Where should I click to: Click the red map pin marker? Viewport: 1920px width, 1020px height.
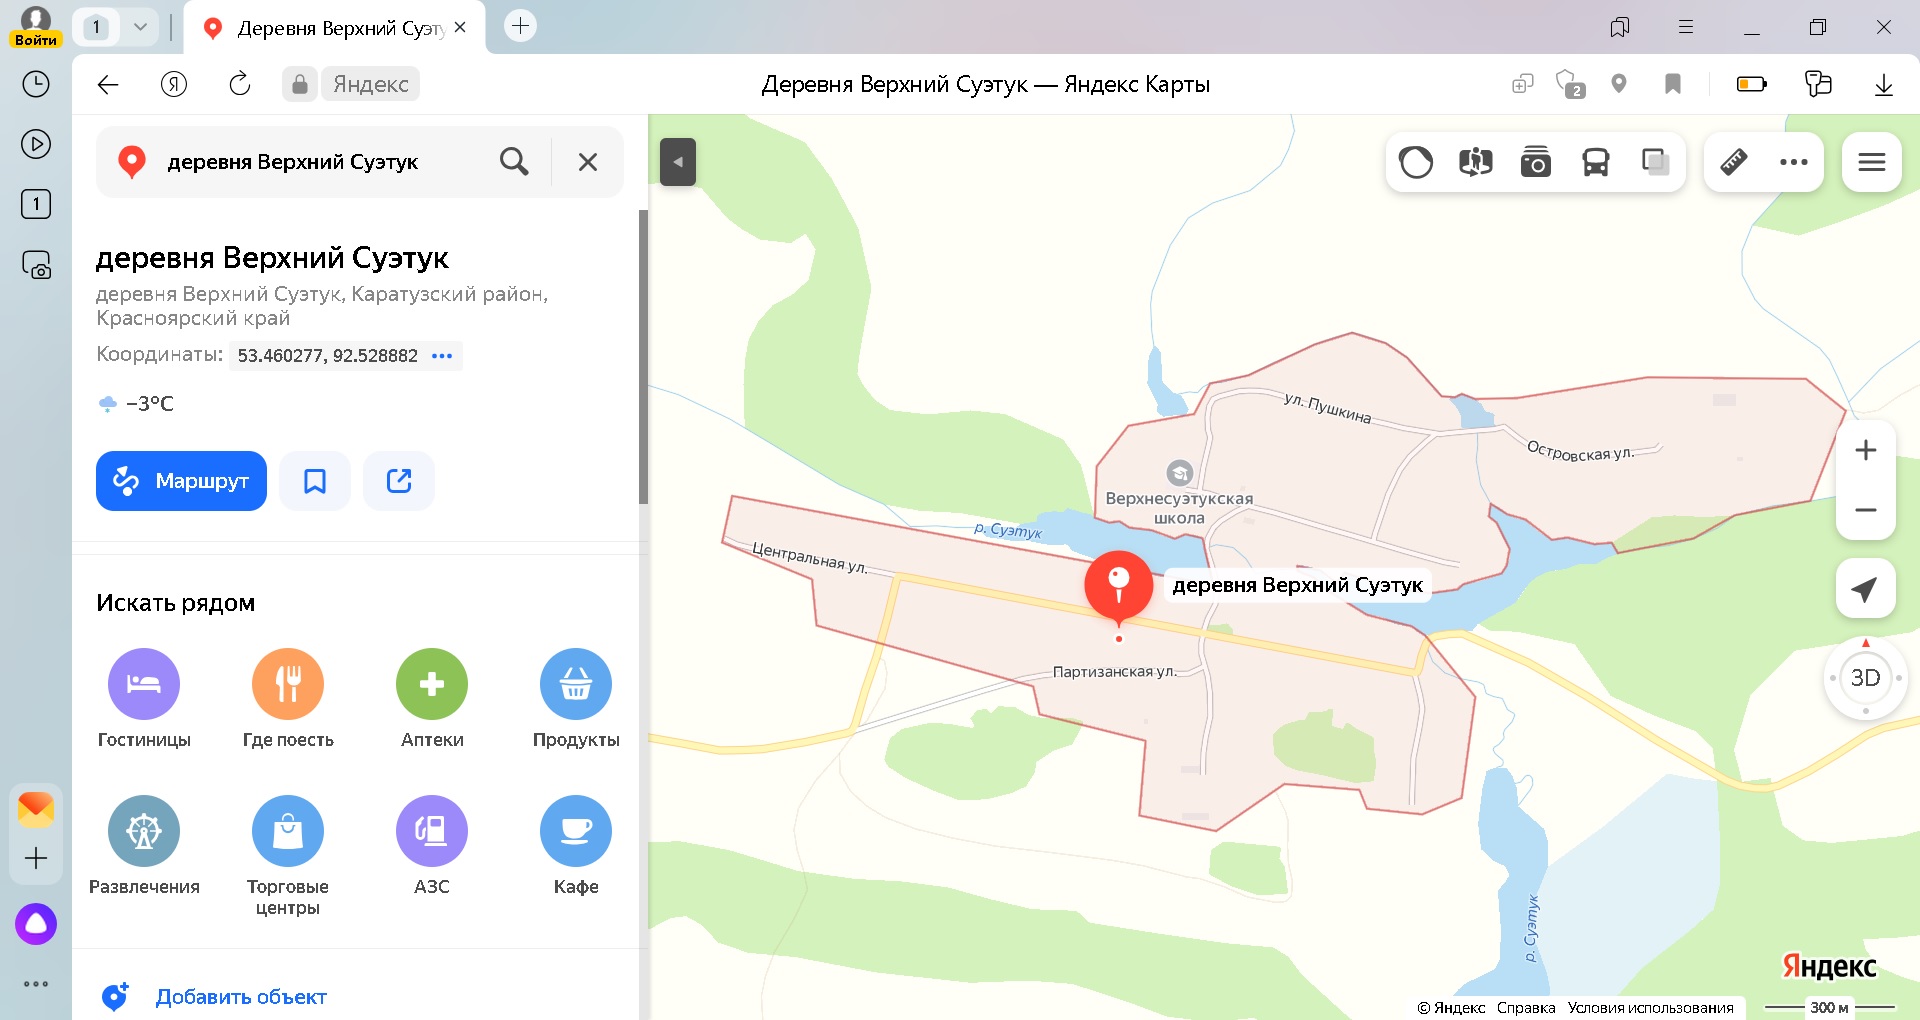click(x=1119, y=587)
